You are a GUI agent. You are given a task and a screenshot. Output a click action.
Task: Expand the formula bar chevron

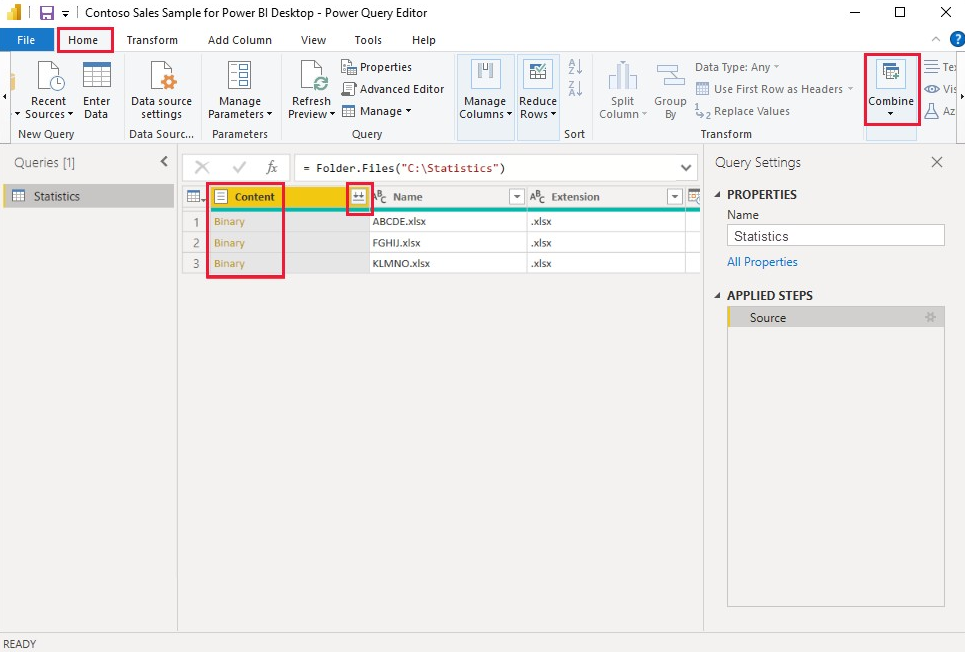point(686,168)
